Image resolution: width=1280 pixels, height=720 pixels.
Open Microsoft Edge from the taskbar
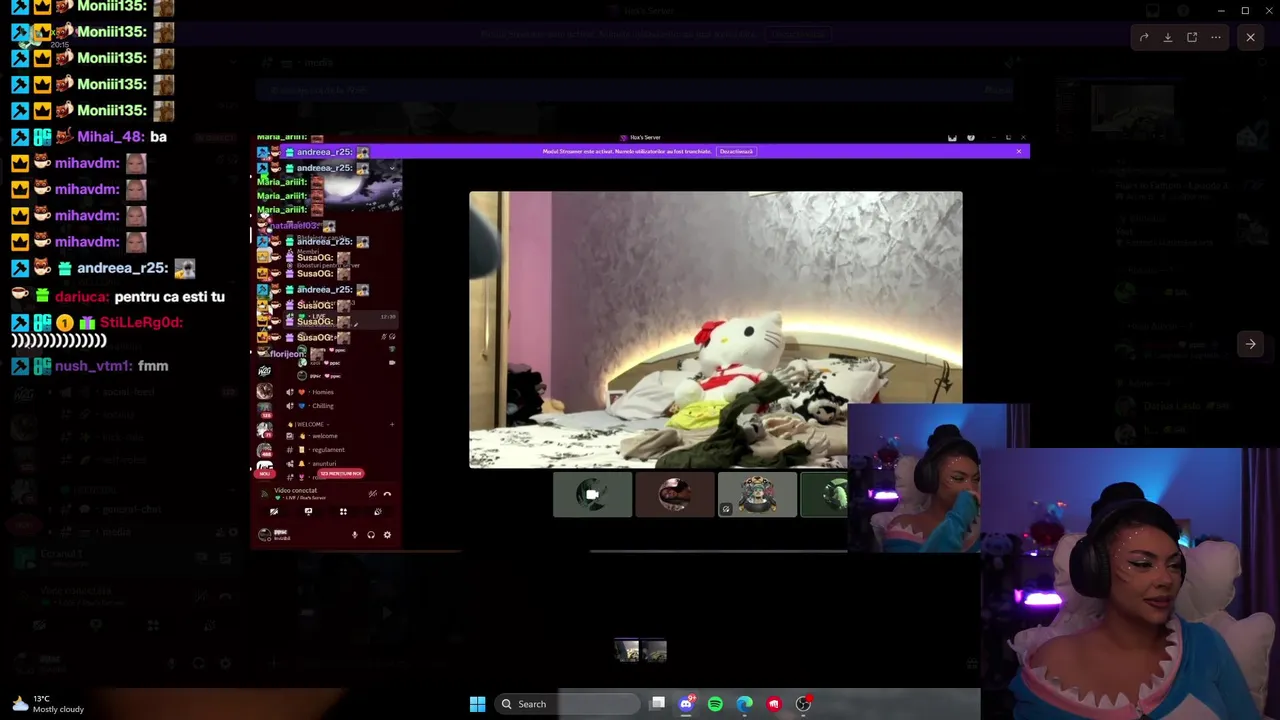tap(744, 704)
